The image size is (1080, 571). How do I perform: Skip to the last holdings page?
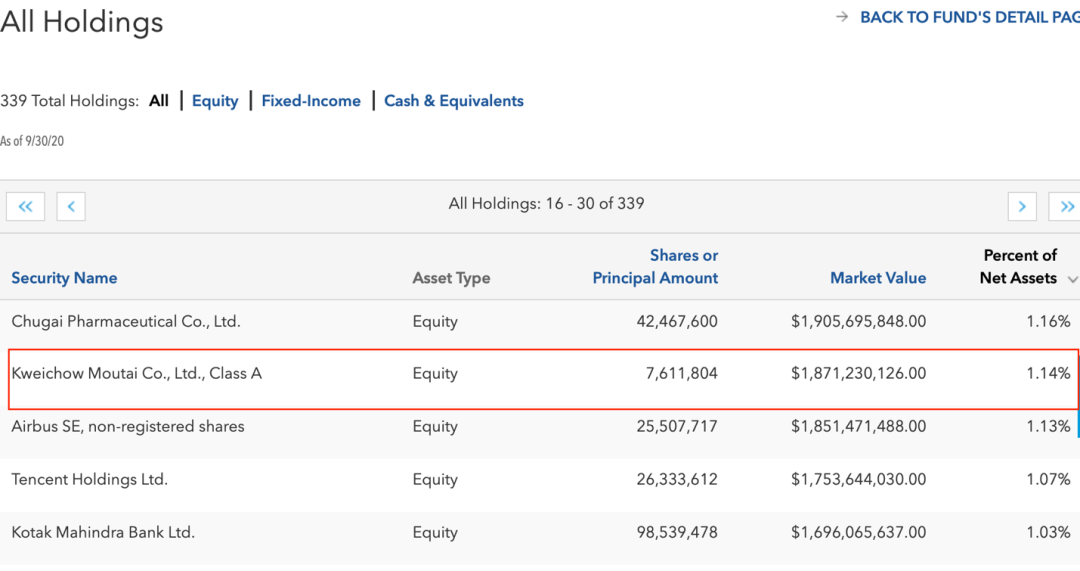[1066, 207]
